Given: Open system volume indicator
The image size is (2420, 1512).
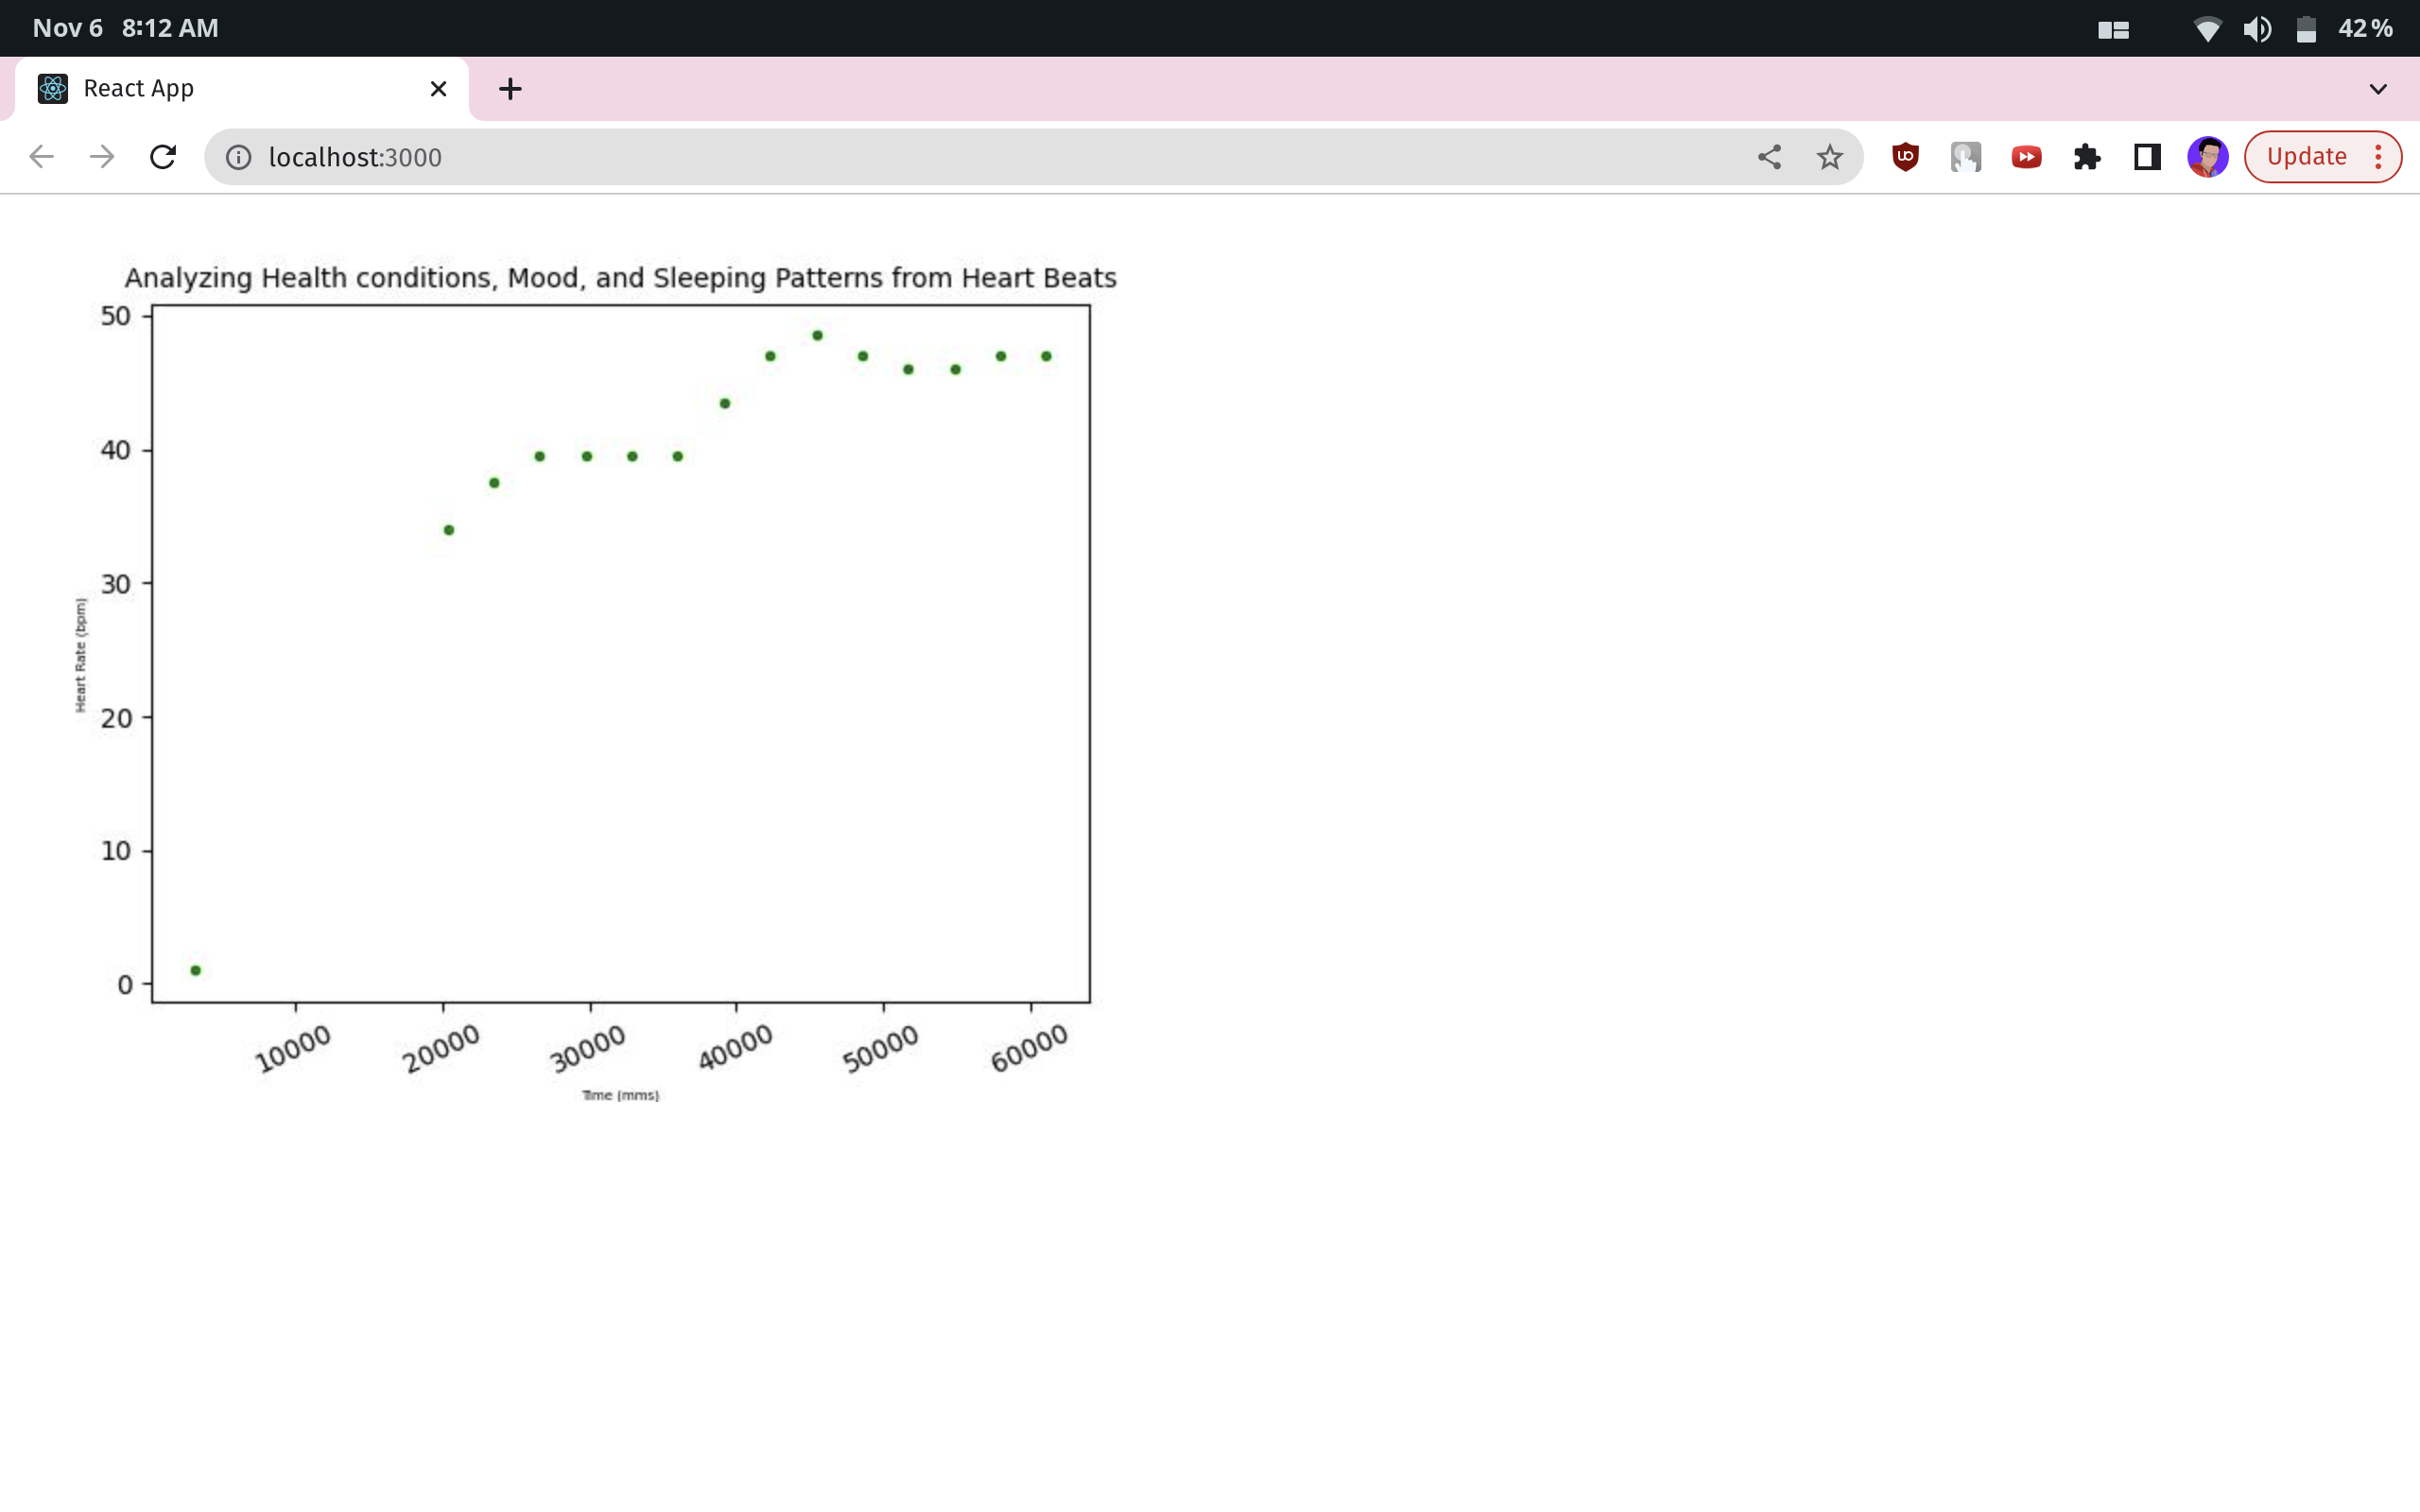Looking at the screenshot, I should click(x=2256, y=29).
